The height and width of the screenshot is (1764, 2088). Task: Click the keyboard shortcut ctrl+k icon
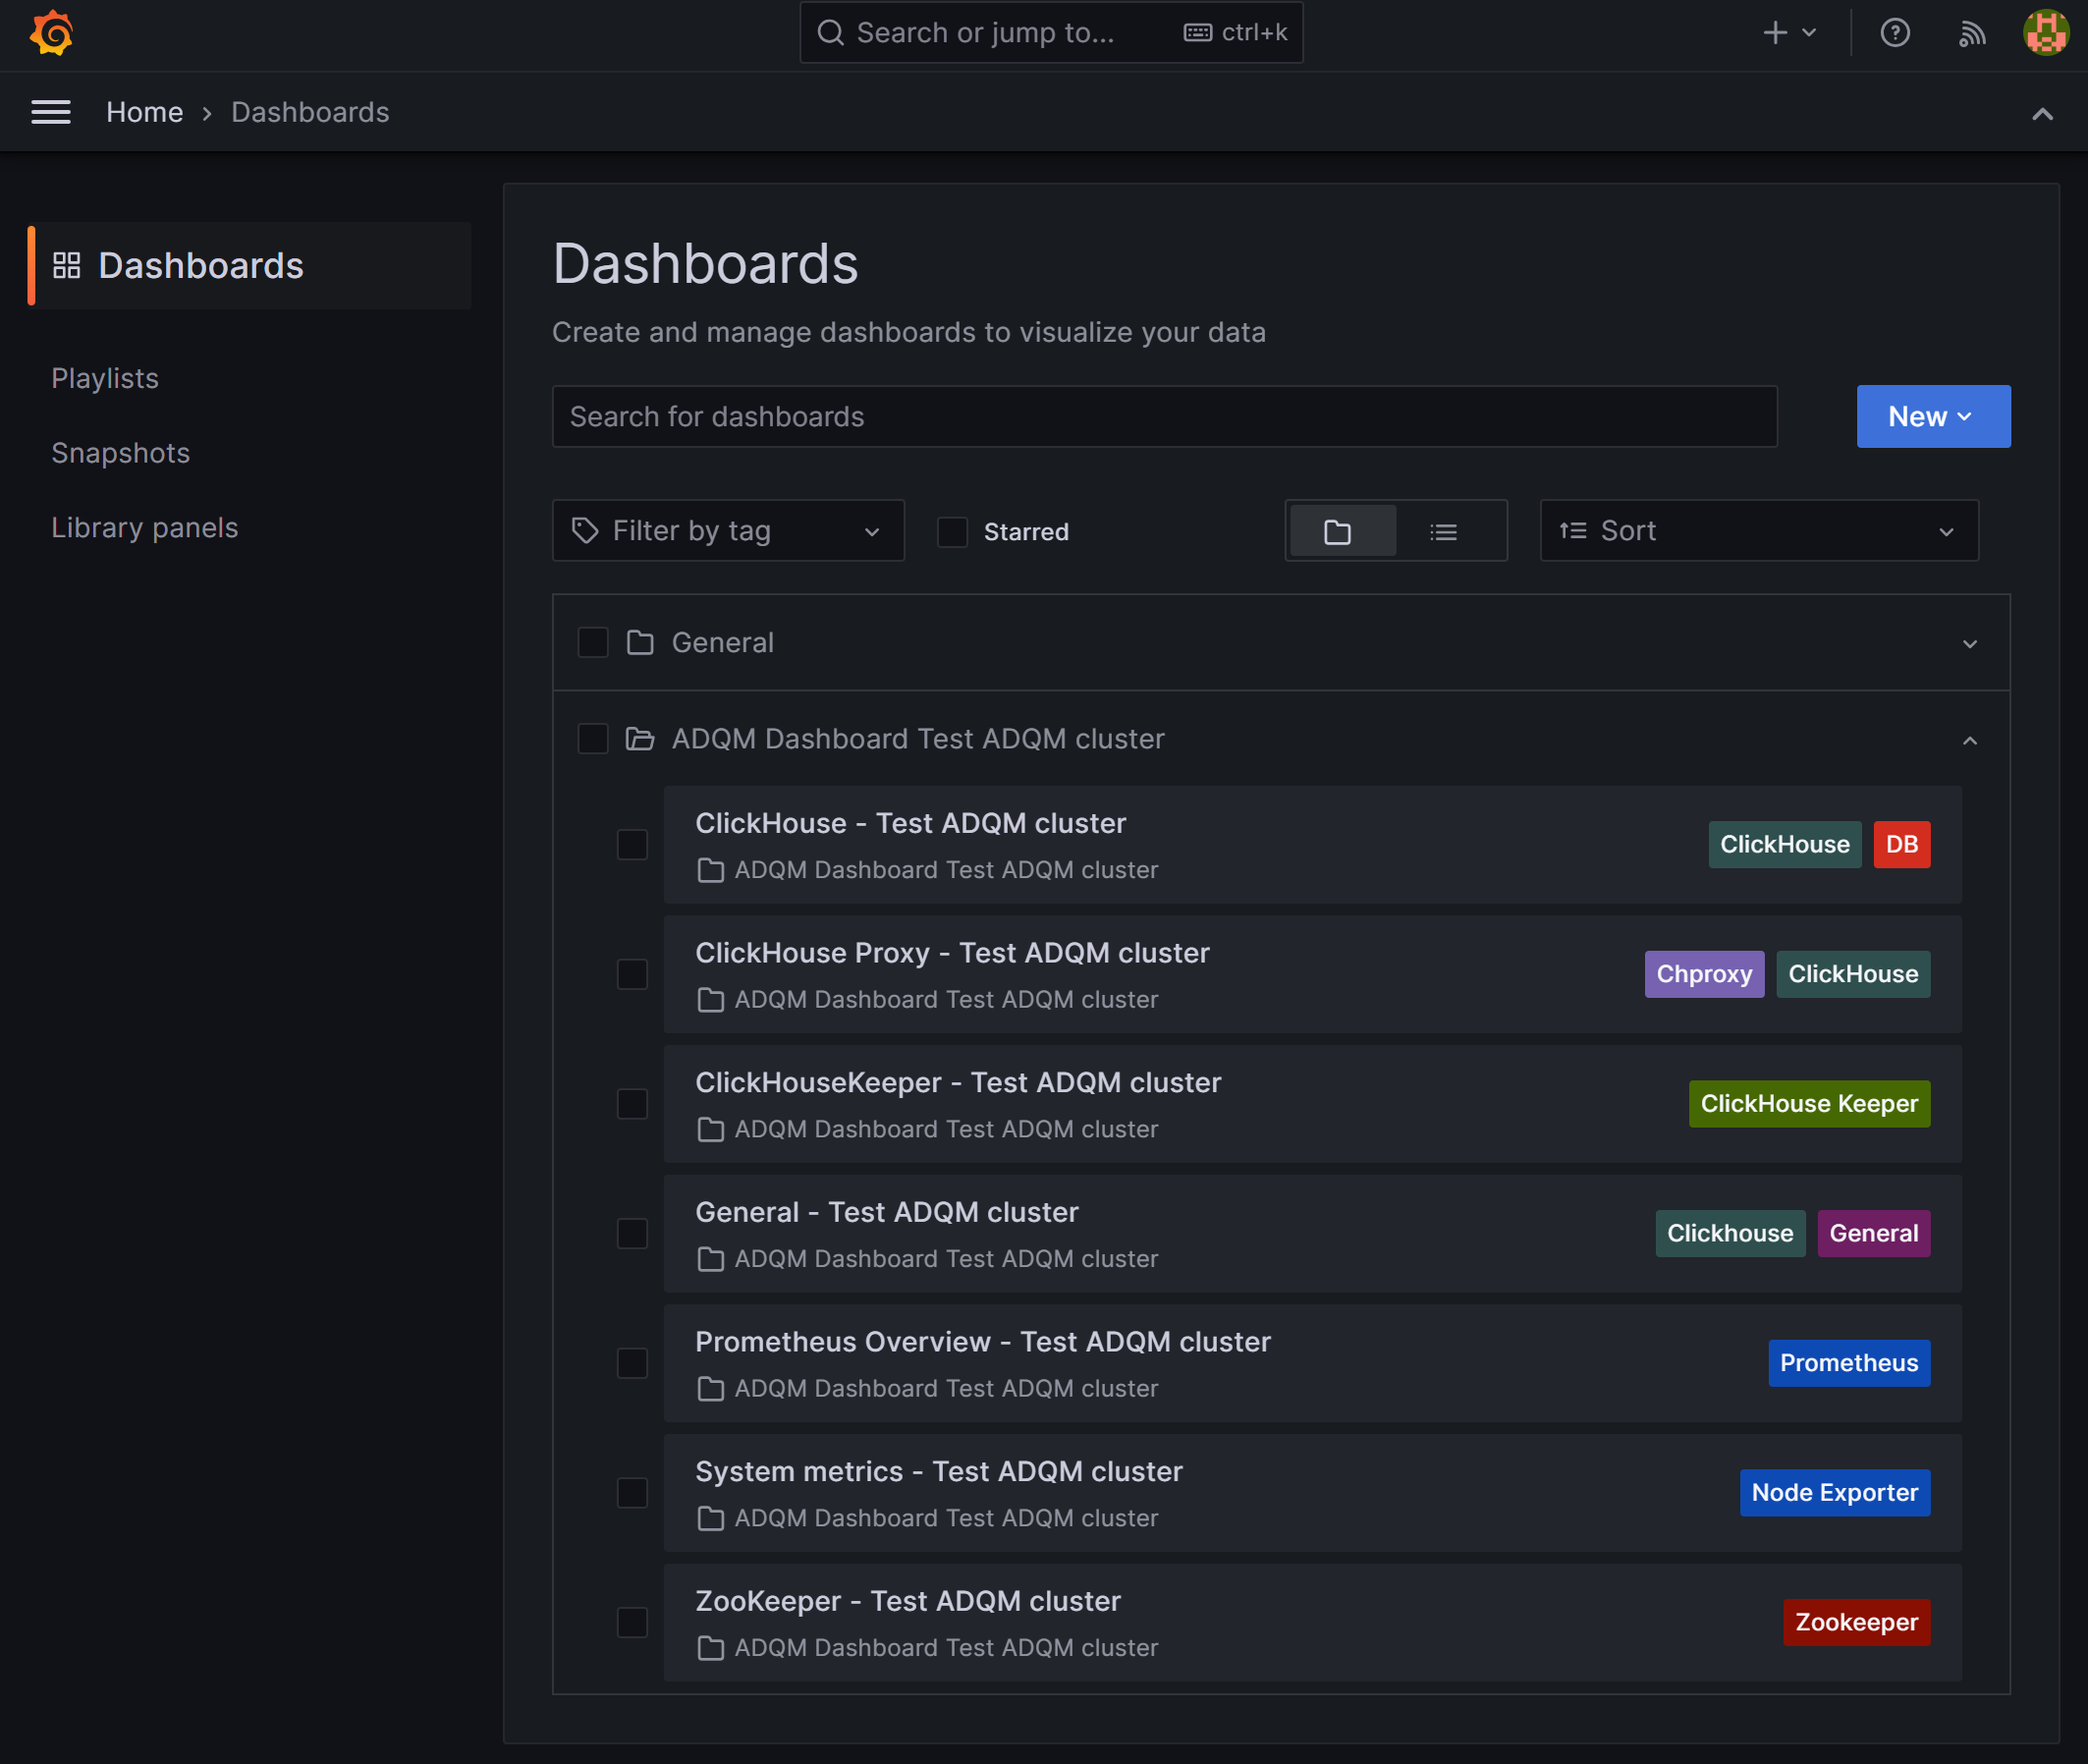[1198, 33]
